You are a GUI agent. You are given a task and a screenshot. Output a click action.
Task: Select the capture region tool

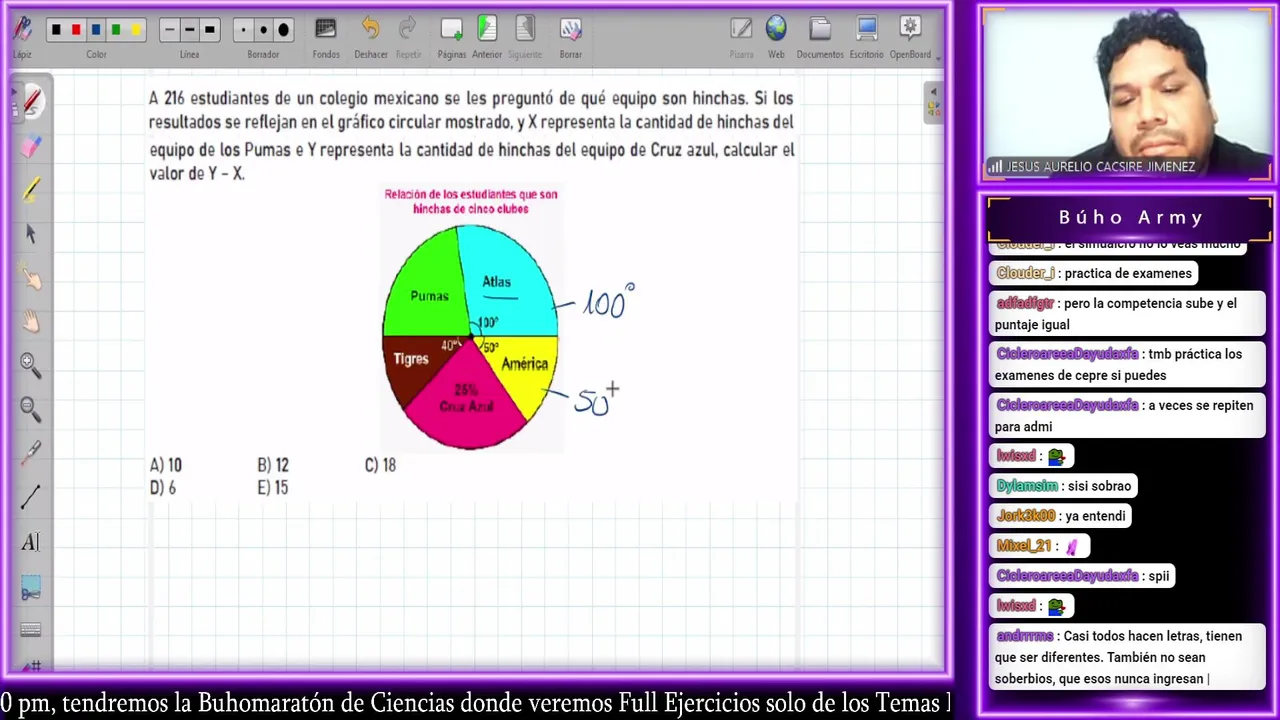(31, 586)
